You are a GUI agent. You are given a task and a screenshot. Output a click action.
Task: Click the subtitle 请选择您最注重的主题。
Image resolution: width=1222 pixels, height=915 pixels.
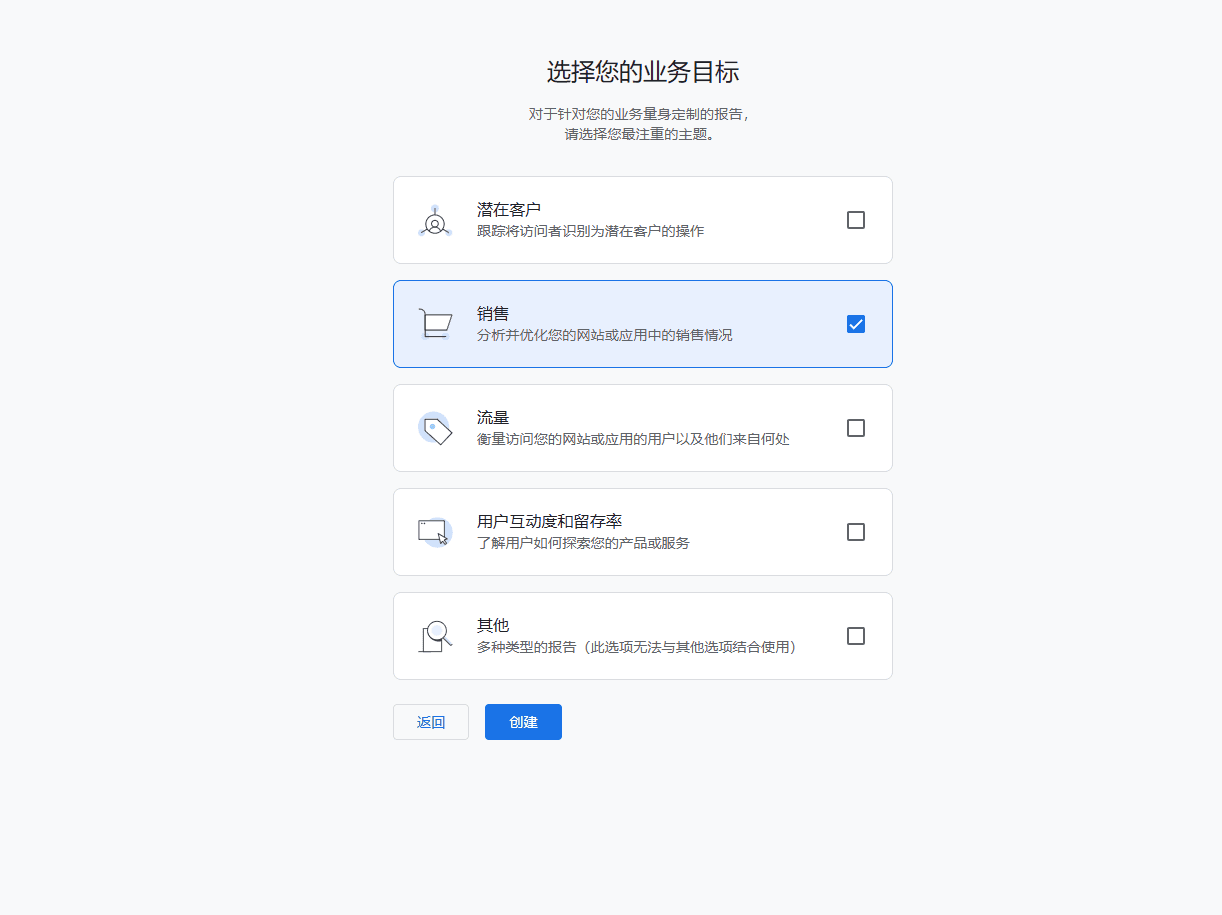[642, 134]
